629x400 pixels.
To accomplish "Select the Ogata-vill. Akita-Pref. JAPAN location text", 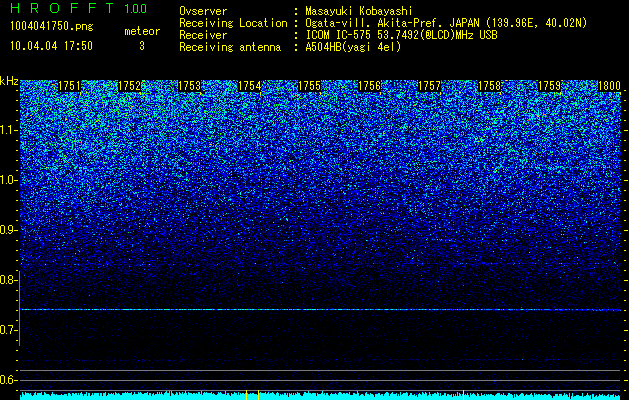I will [446, 23].
